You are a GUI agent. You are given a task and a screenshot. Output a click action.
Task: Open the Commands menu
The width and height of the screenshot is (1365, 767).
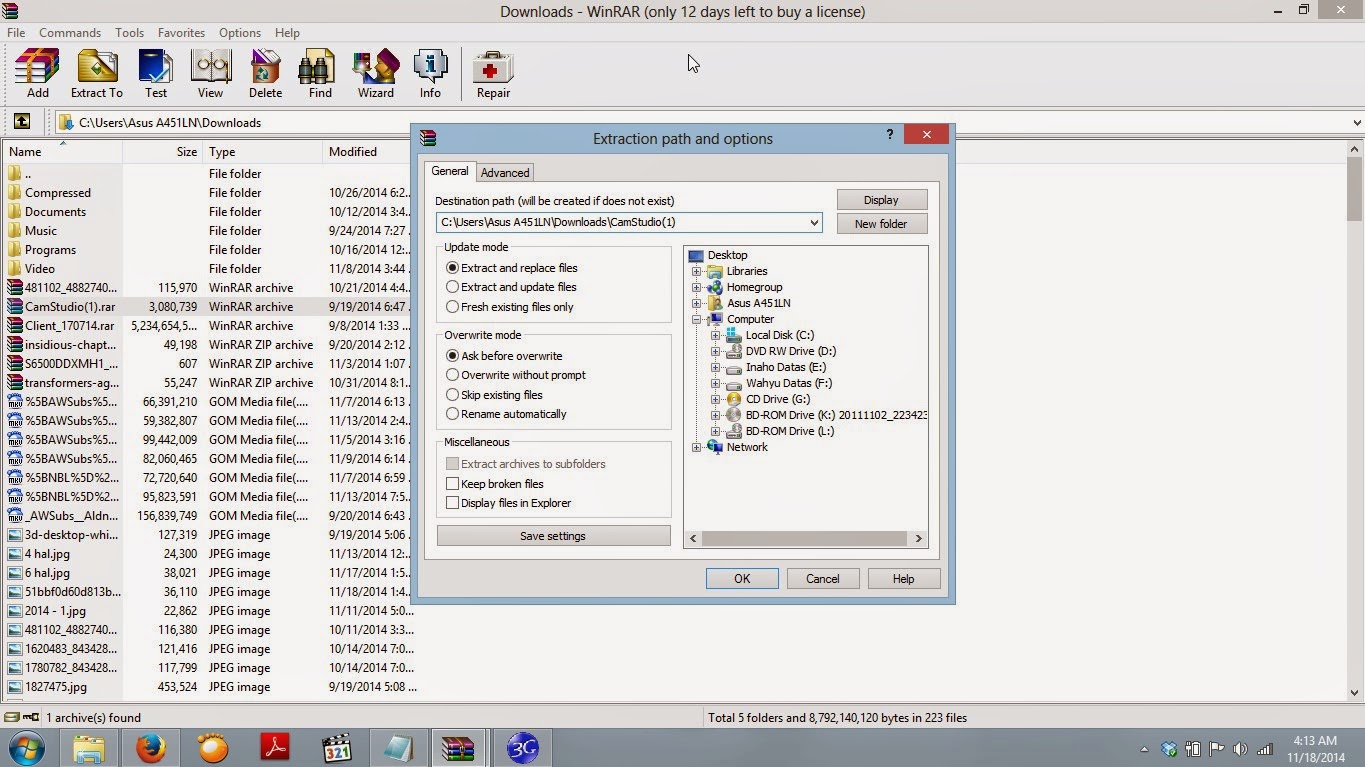tap(70, 32)
